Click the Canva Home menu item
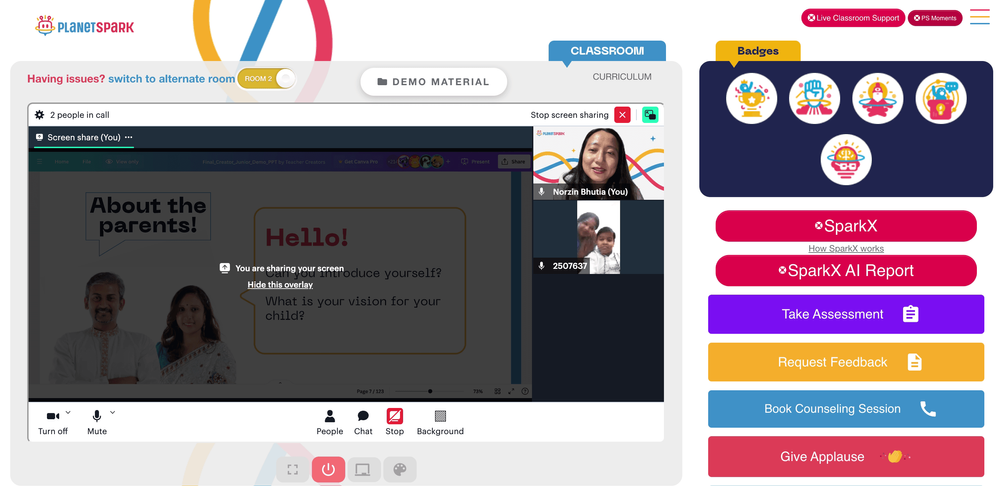The image size is (1000, 486). click(61, 162)
